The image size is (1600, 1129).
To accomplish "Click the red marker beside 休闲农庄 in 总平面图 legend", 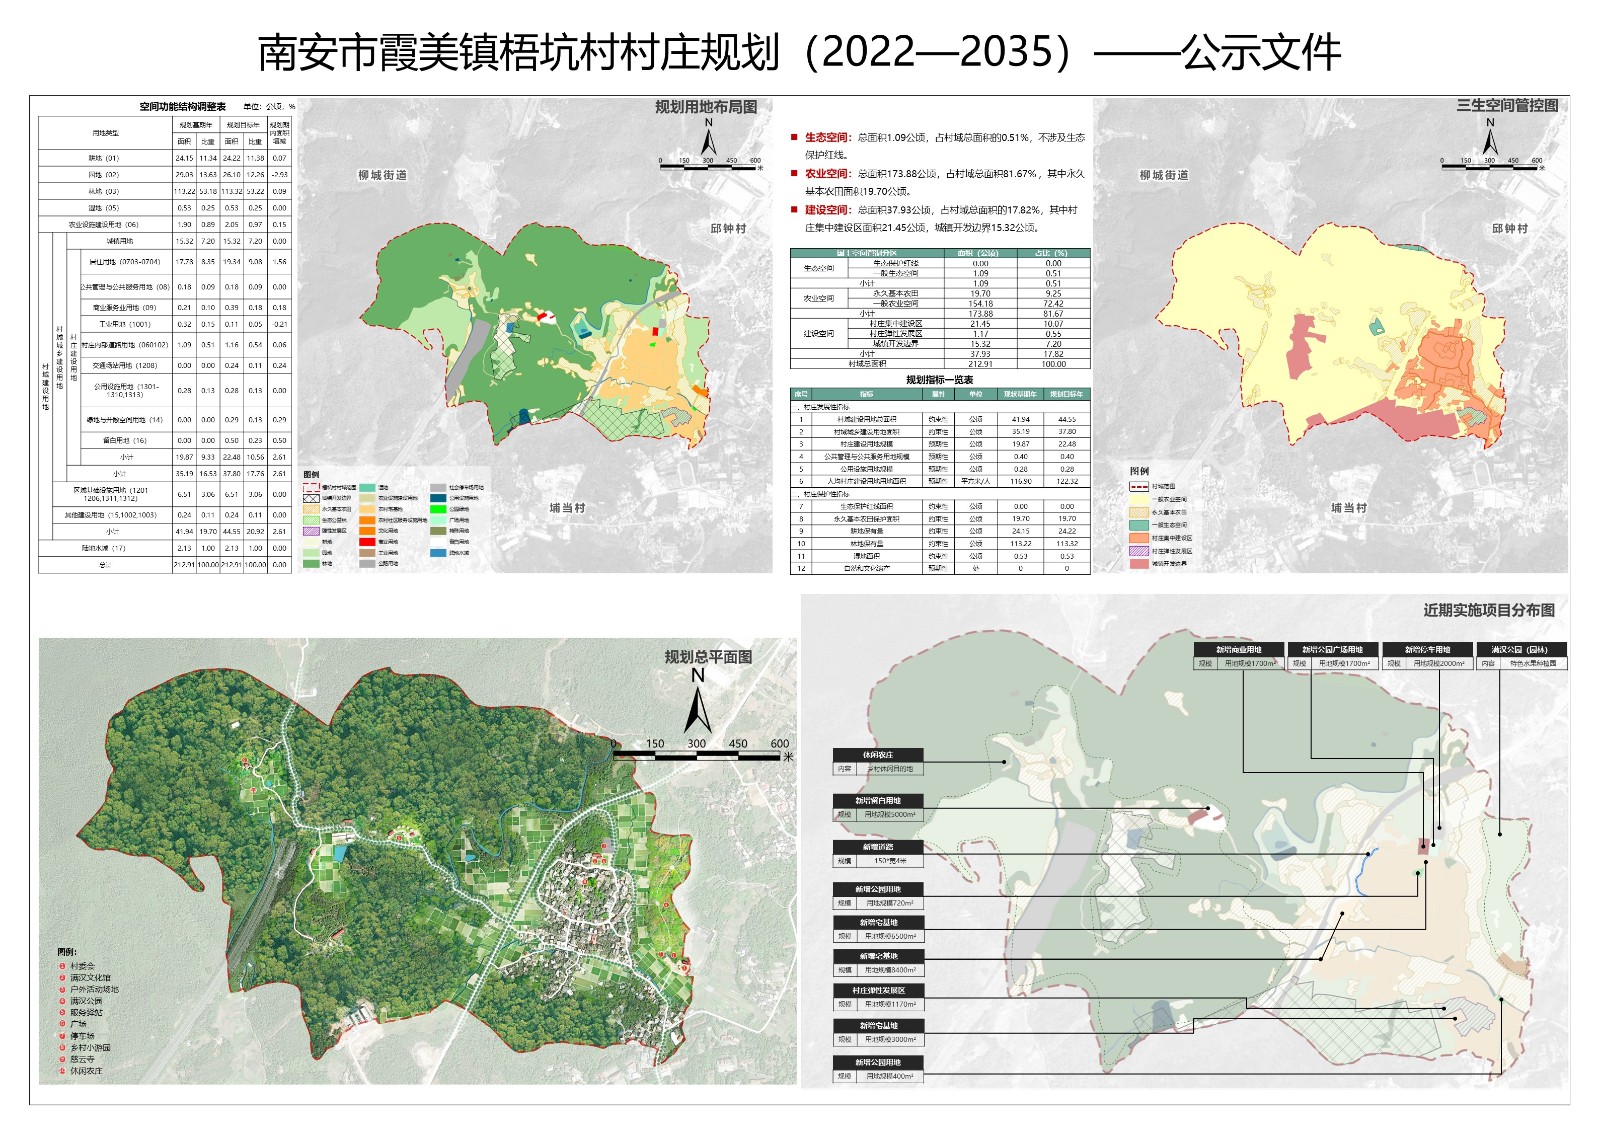I will tap(61, 1070).
